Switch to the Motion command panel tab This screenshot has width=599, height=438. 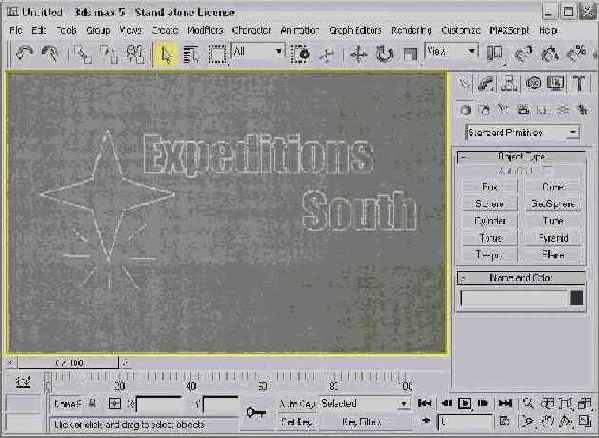534,83
